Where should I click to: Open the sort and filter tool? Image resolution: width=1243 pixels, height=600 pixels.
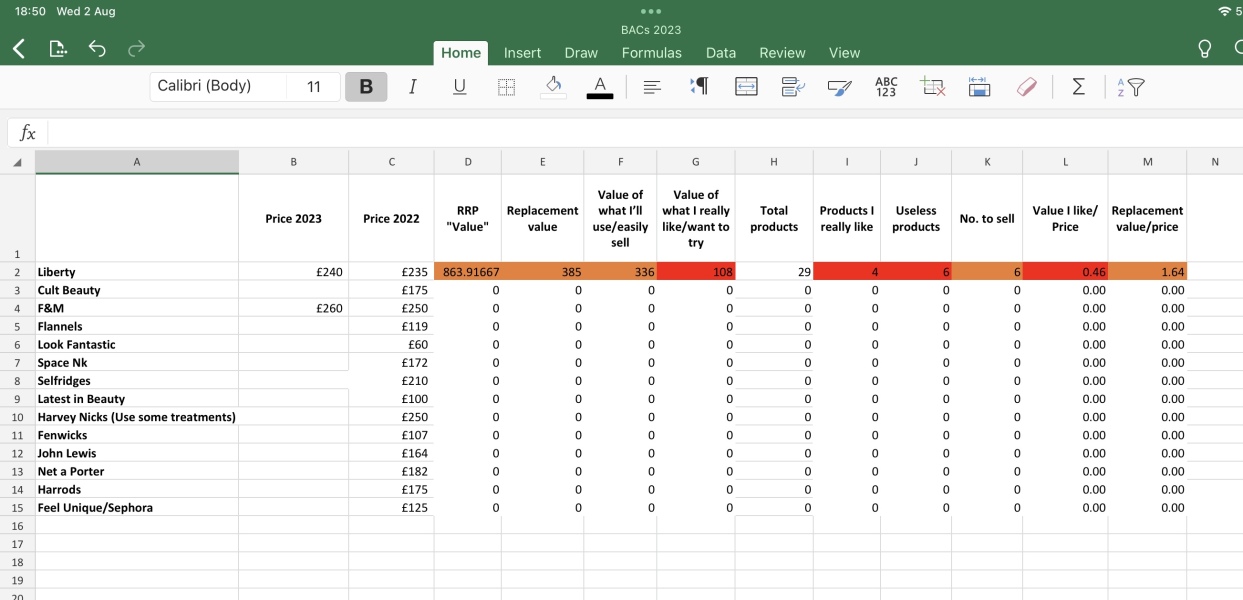(x=1130, y=87)
